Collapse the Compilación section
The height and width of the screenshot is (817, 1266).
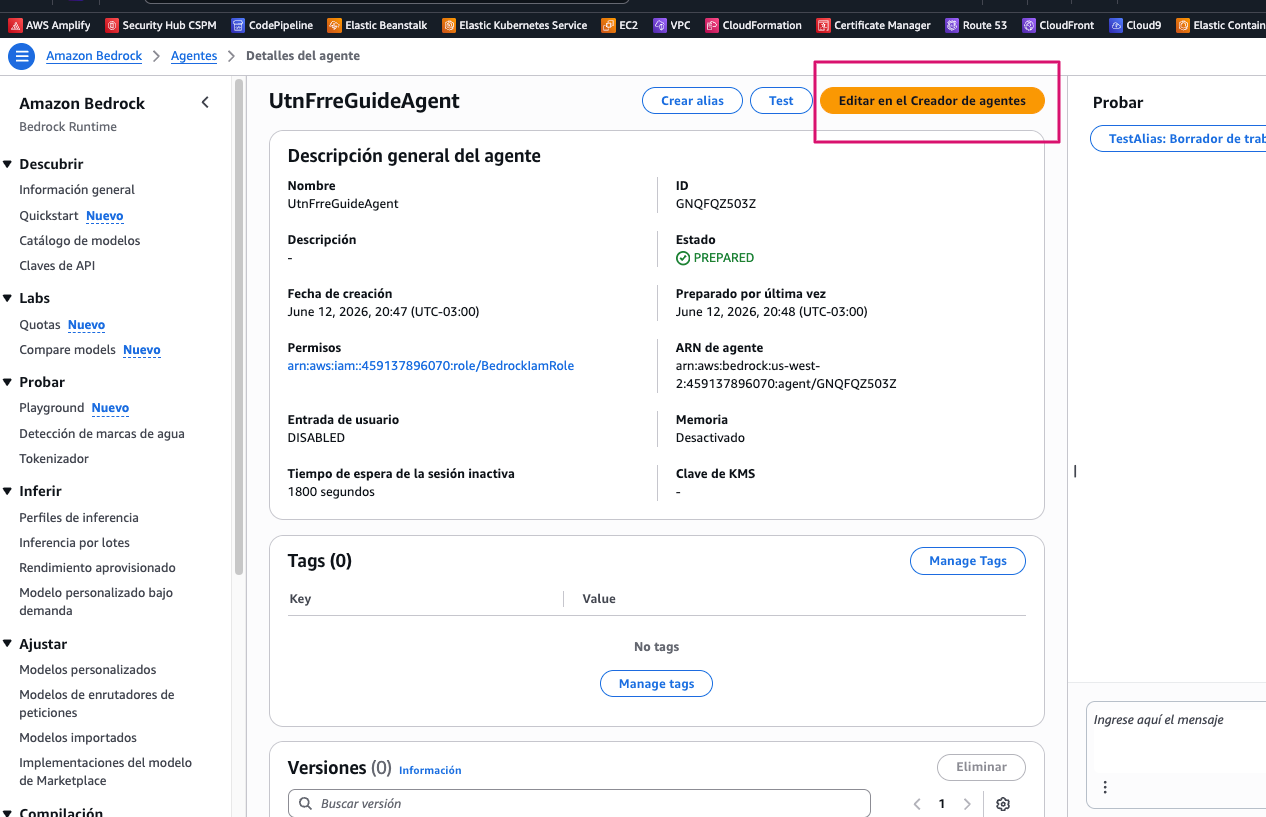click(x=8, y=812)
